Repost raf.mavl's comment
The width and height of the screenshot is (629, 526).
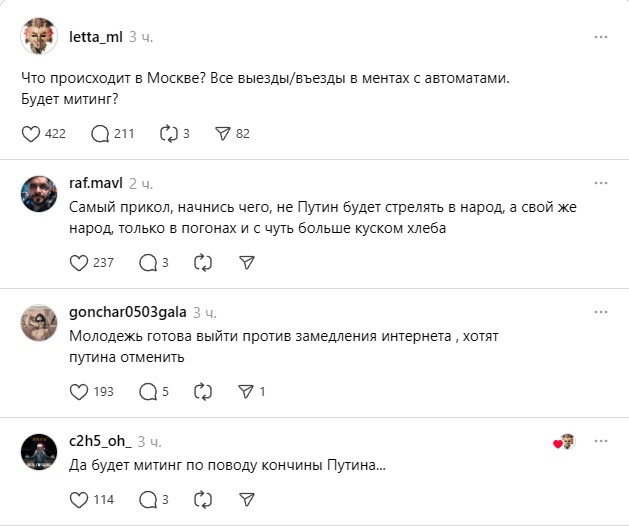coord(203,262)
